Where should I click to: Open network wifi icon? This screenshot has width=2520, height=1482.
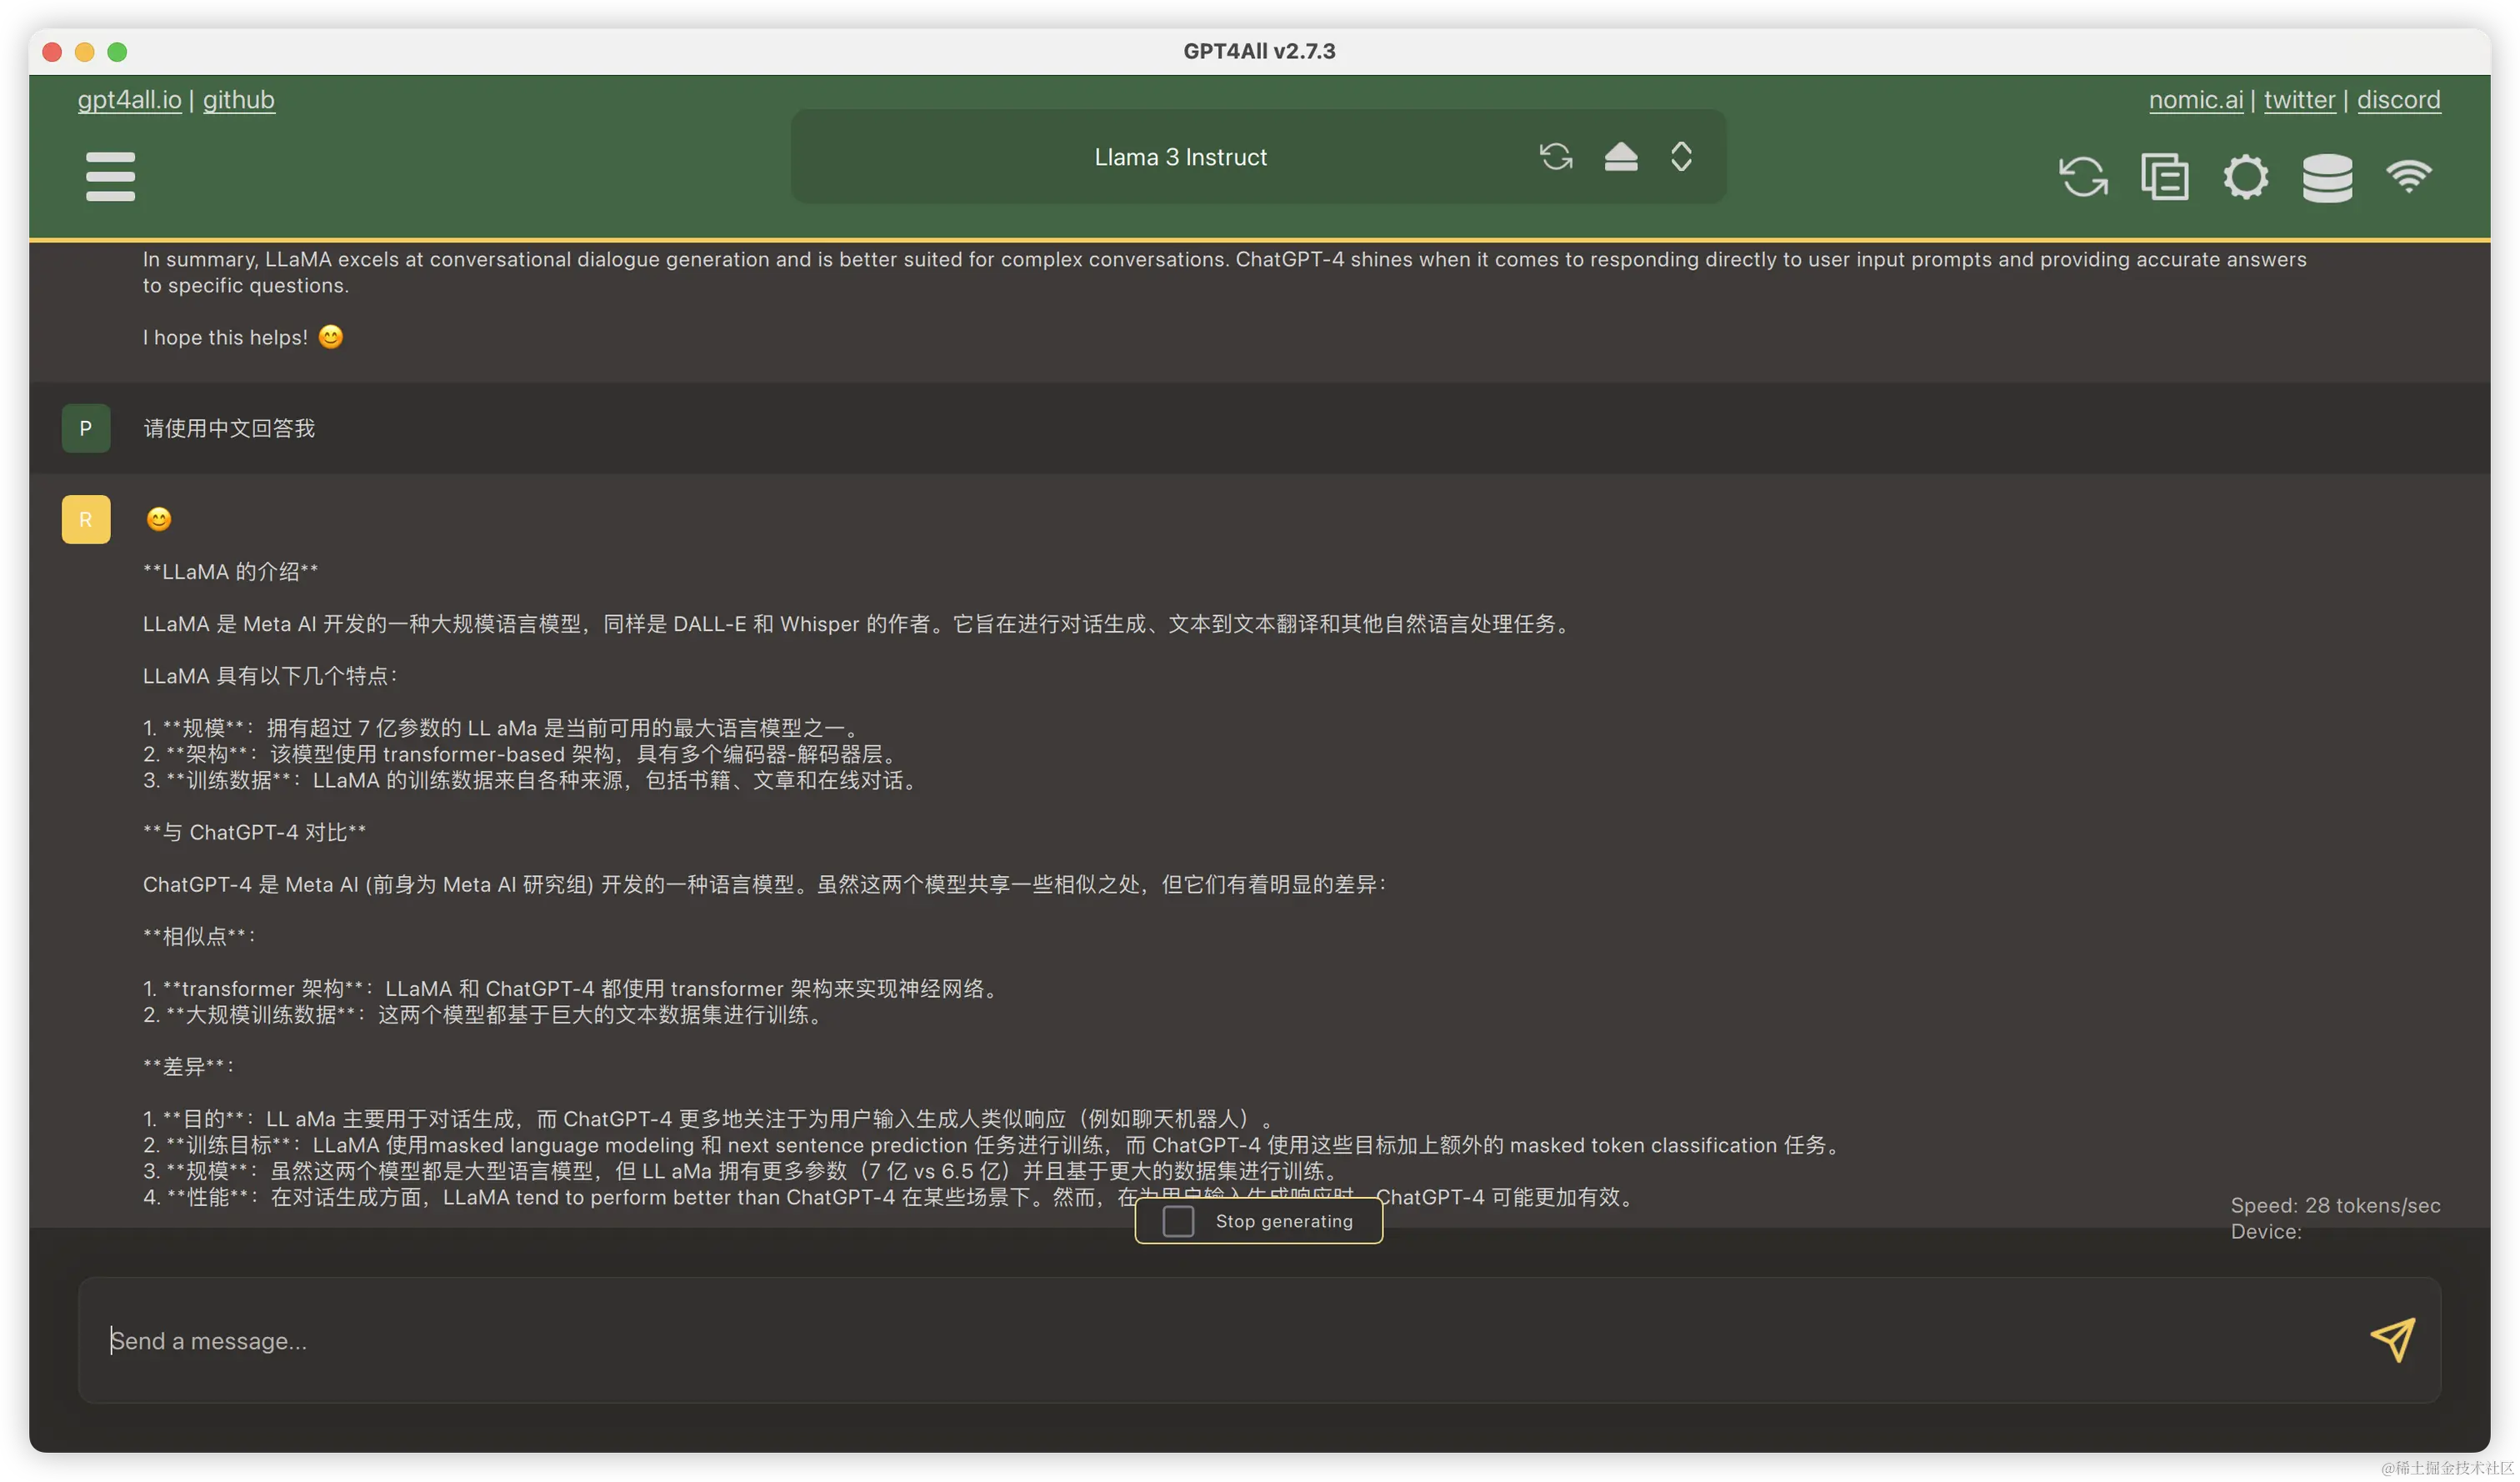pos(2408,177)
